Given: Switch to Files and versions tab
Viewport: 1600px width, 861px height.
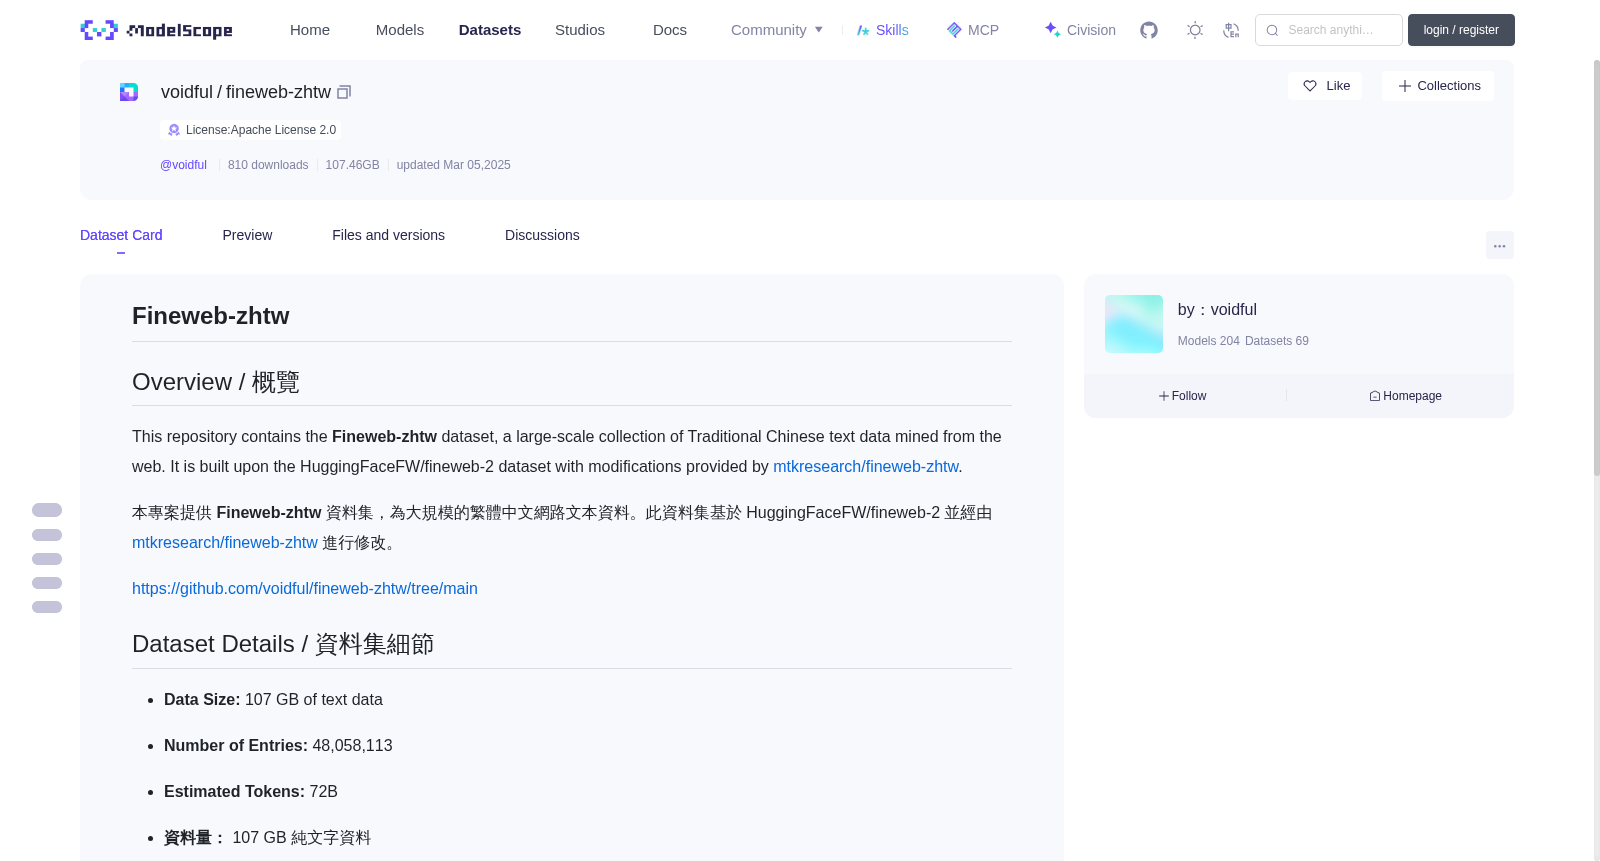Looking at the screenshot, I should point(388,235).
